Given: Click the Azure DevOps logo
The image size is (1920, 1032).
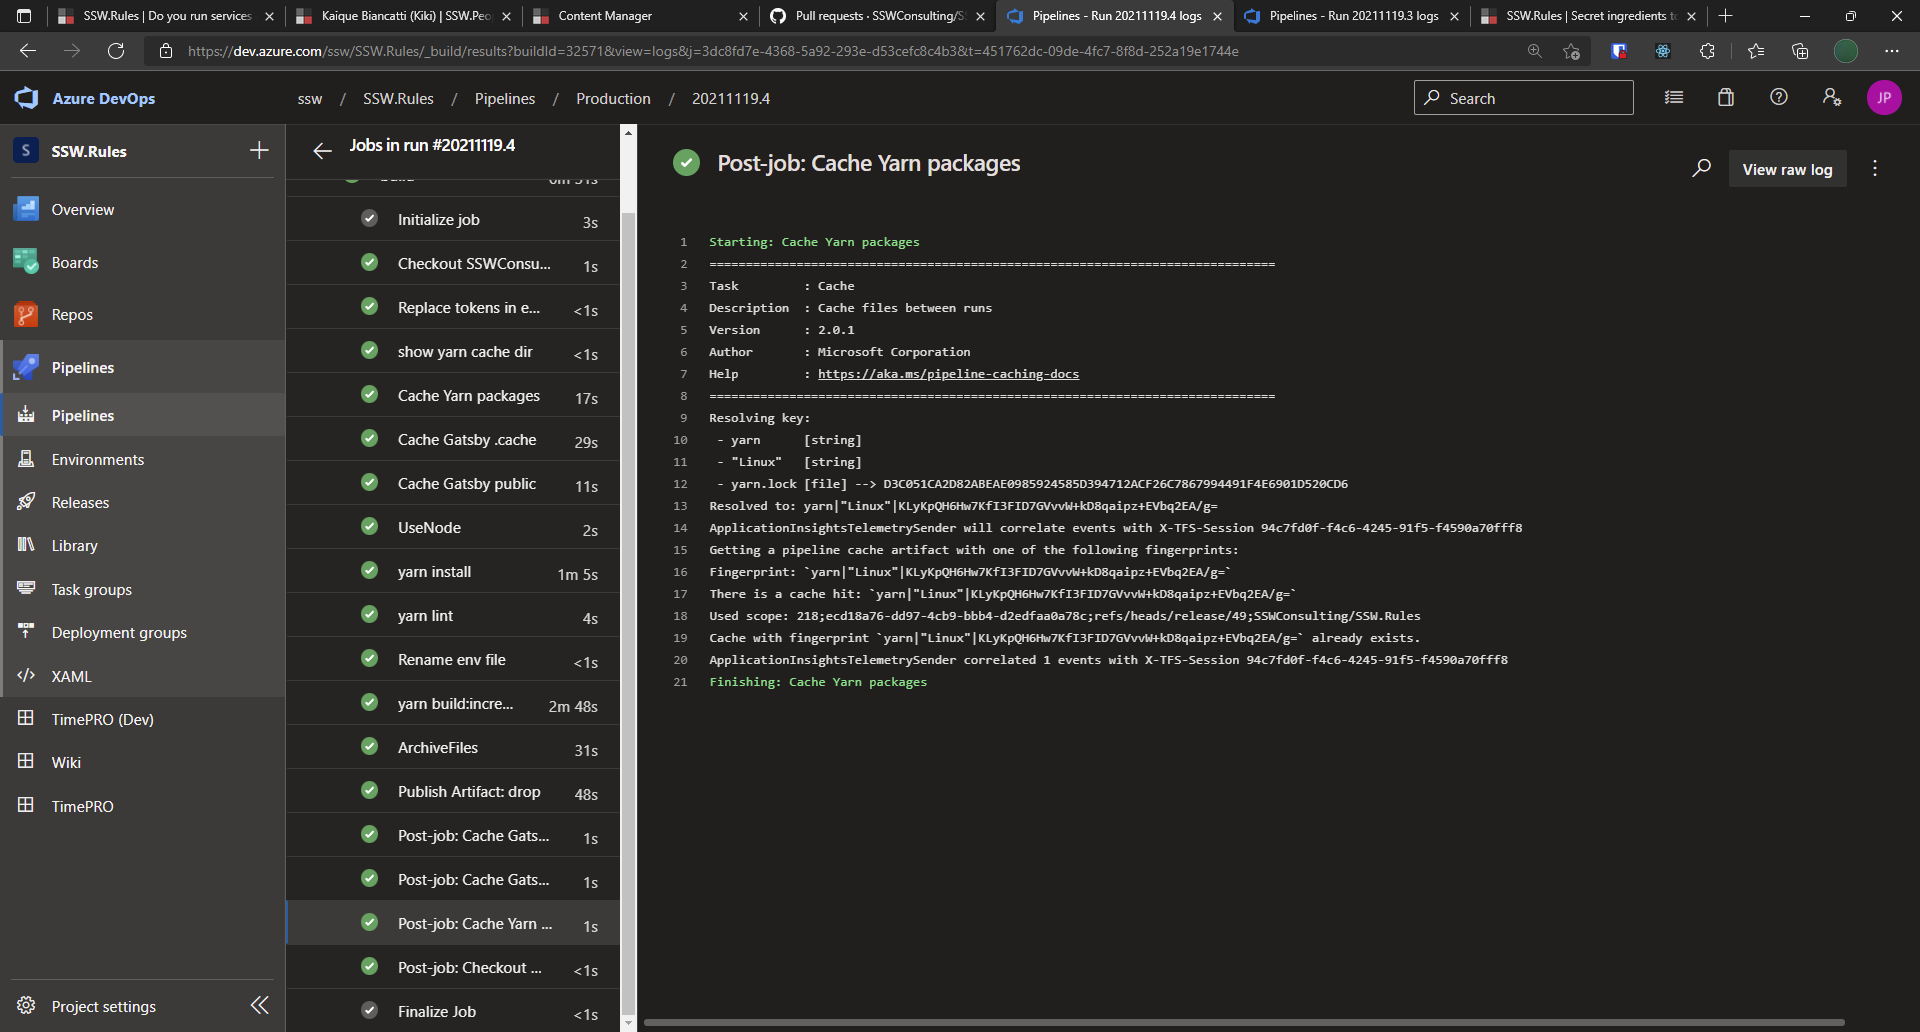Looking at the screenshot, I should 26,98.
